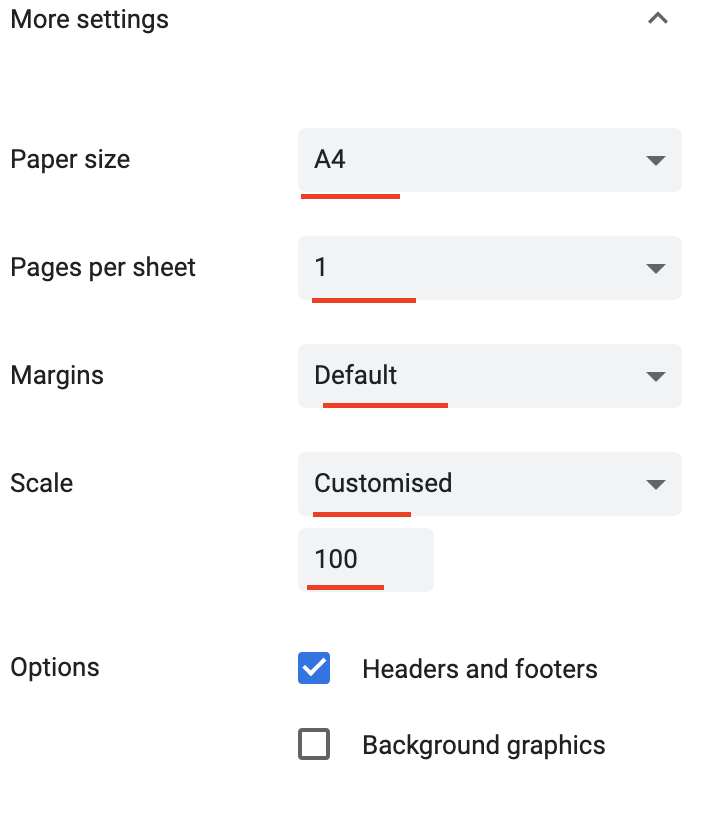
Task: Click the arrow icon beside pages value 1
Action: point(656,268)
